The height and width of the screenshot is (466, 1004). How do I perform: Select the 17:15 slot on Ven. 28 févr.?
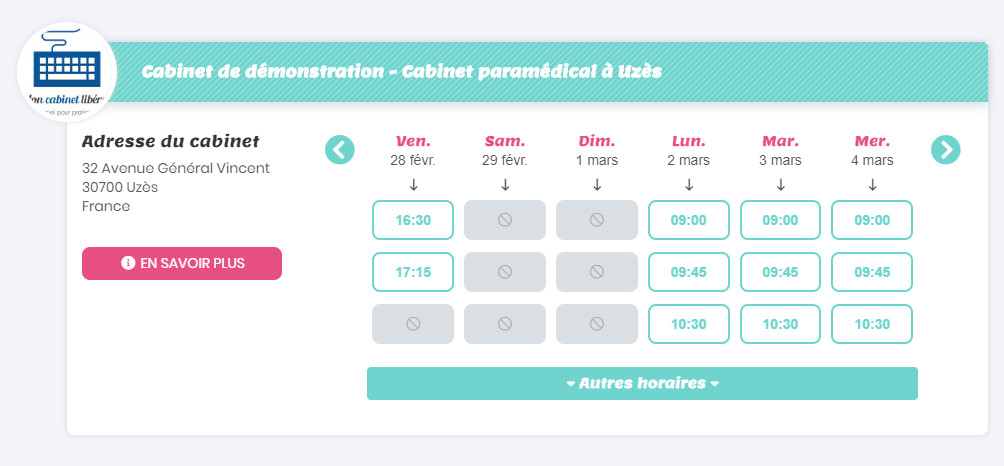coord(413,272)
